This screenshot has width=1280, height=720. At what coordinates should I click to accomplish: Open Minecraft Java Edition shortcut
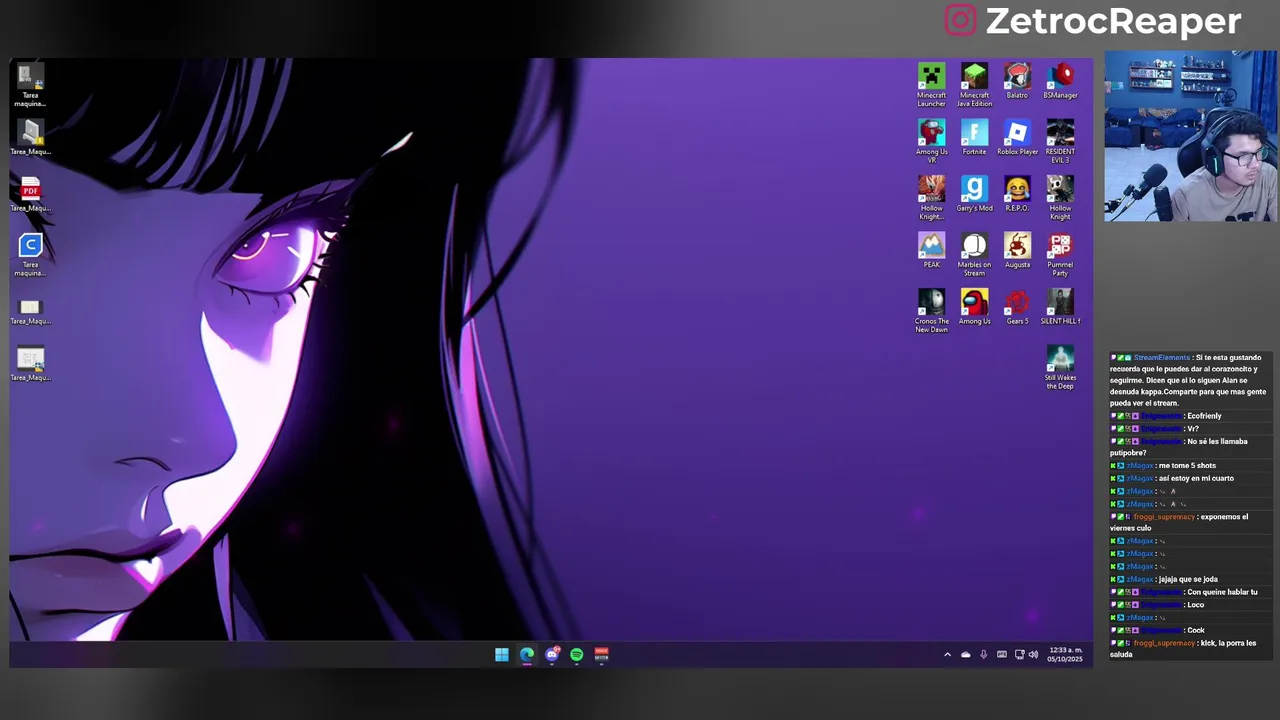tap(974, 85)
